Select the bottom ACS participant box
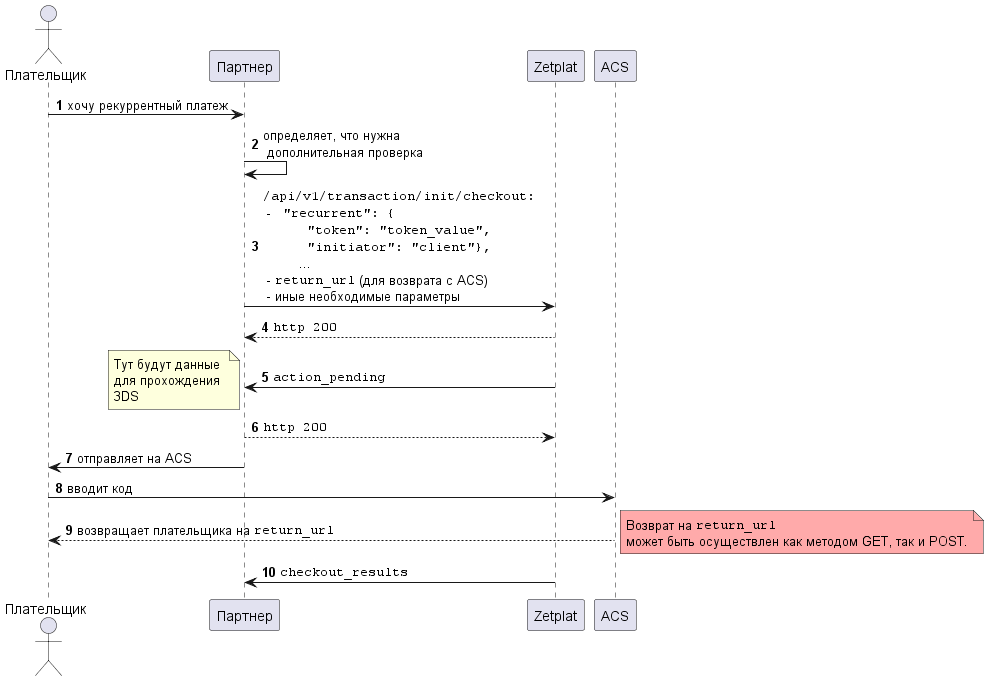 pyautogui.click(x=614, y=615)
